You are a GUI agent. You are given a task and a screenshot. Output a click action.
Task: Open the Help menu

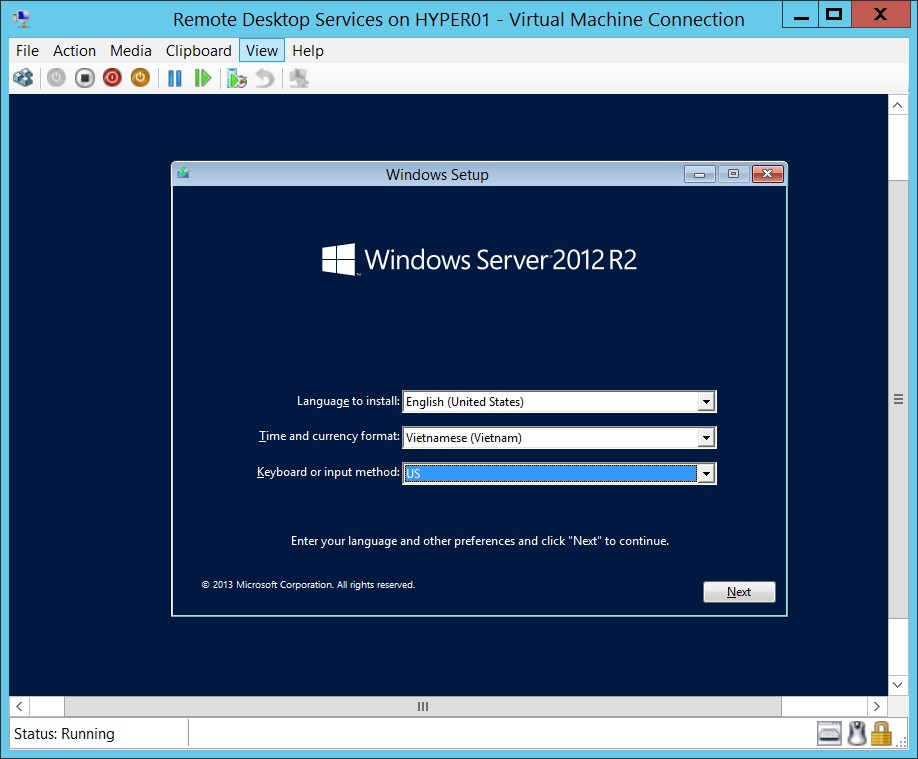click(x=308, y=51)
